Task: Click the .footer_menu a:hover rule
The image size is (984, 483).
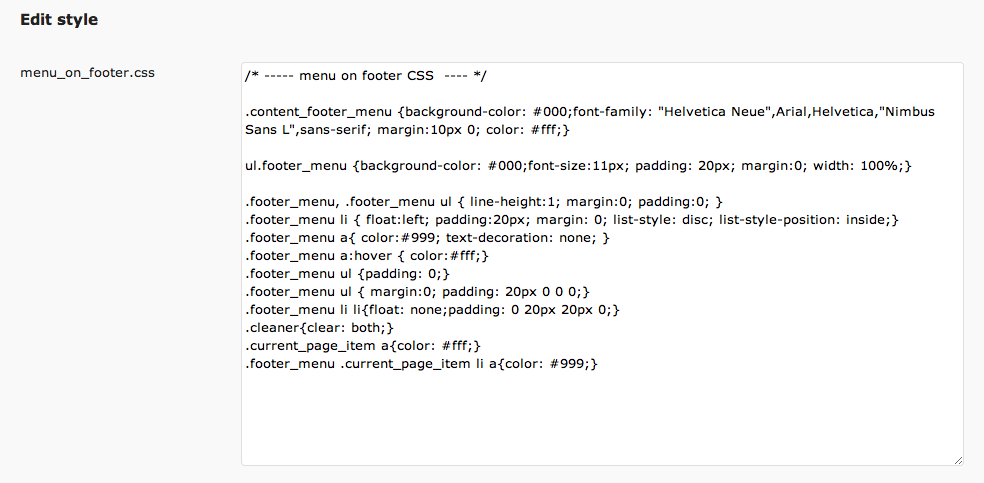Action: 367,256
